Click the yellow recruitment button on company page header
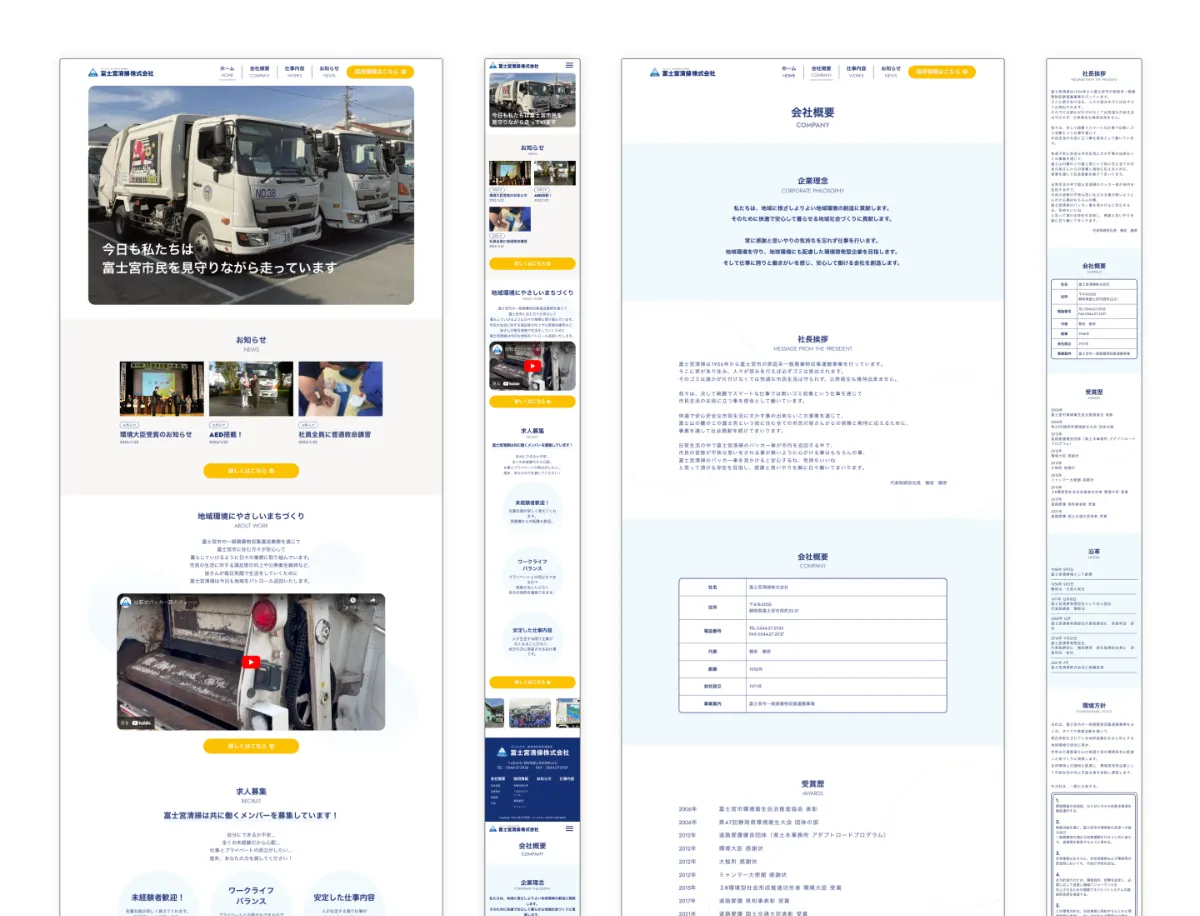 (x=942, y=72)
